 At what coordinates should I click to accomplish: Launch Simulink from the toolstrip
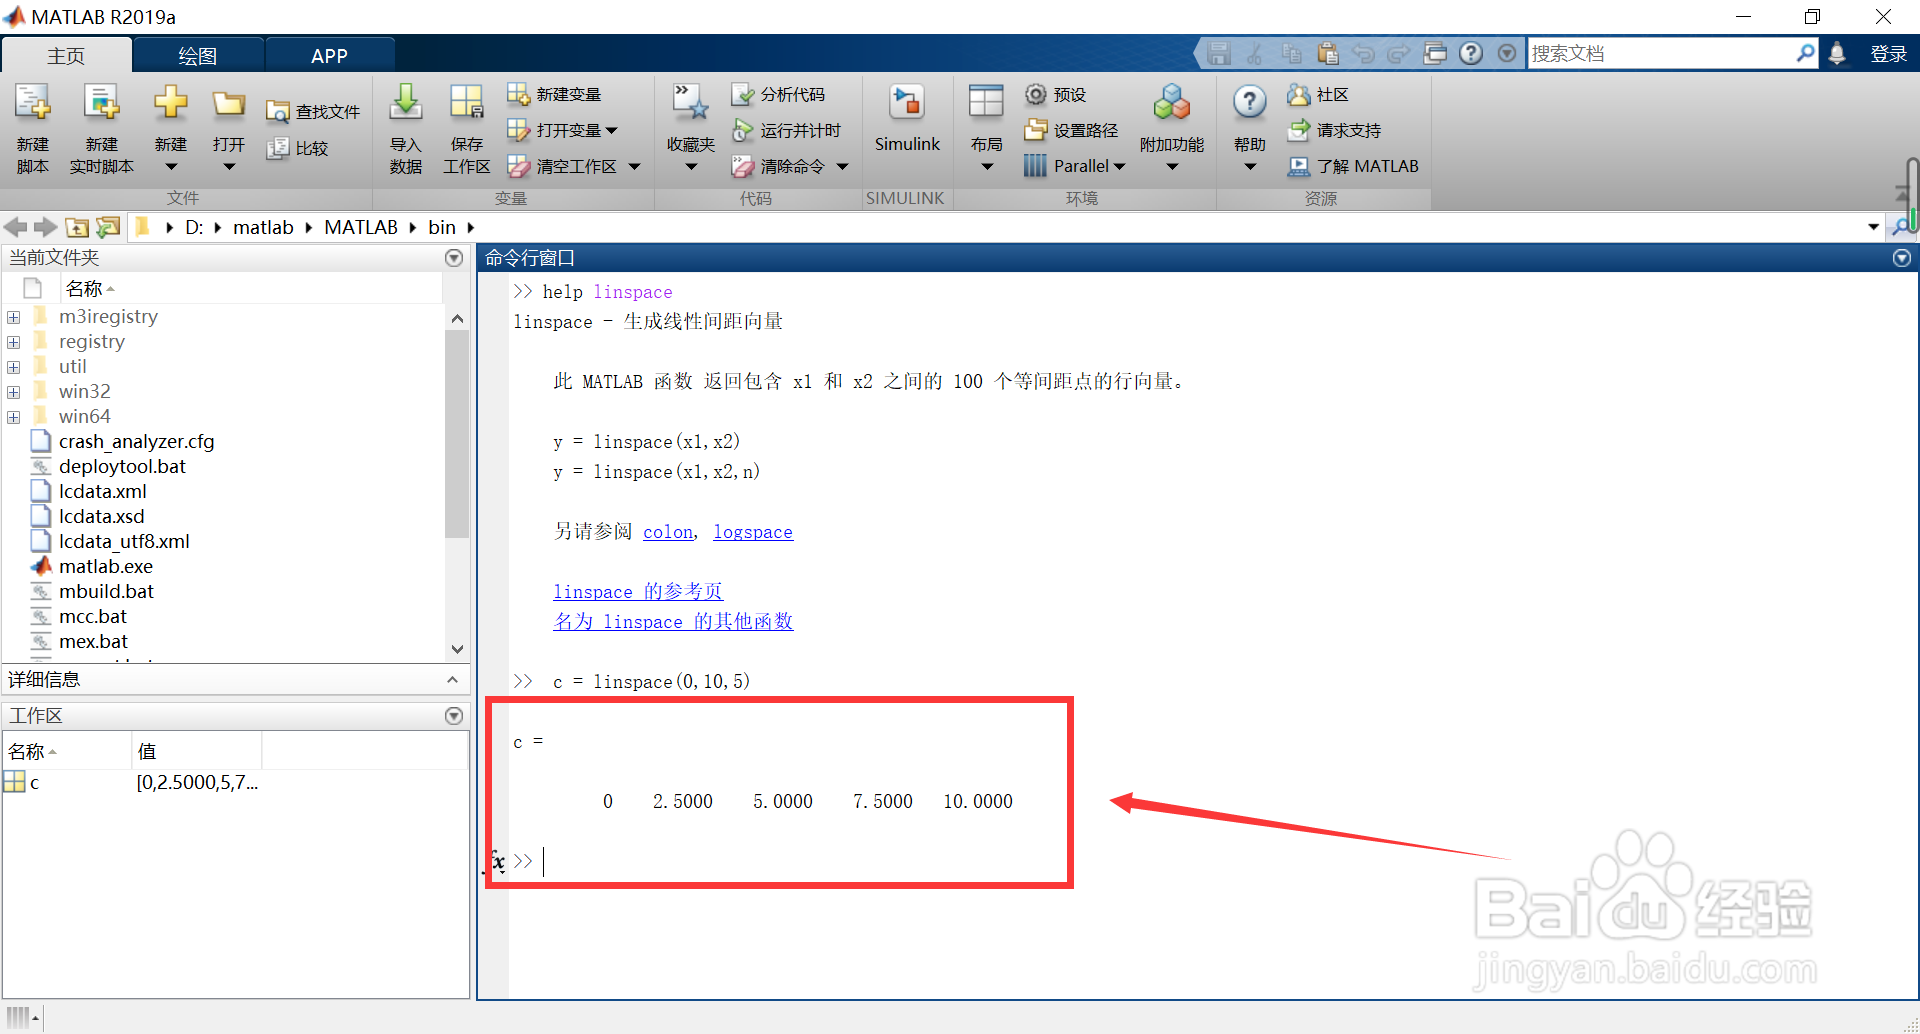(x=907, y=120)
